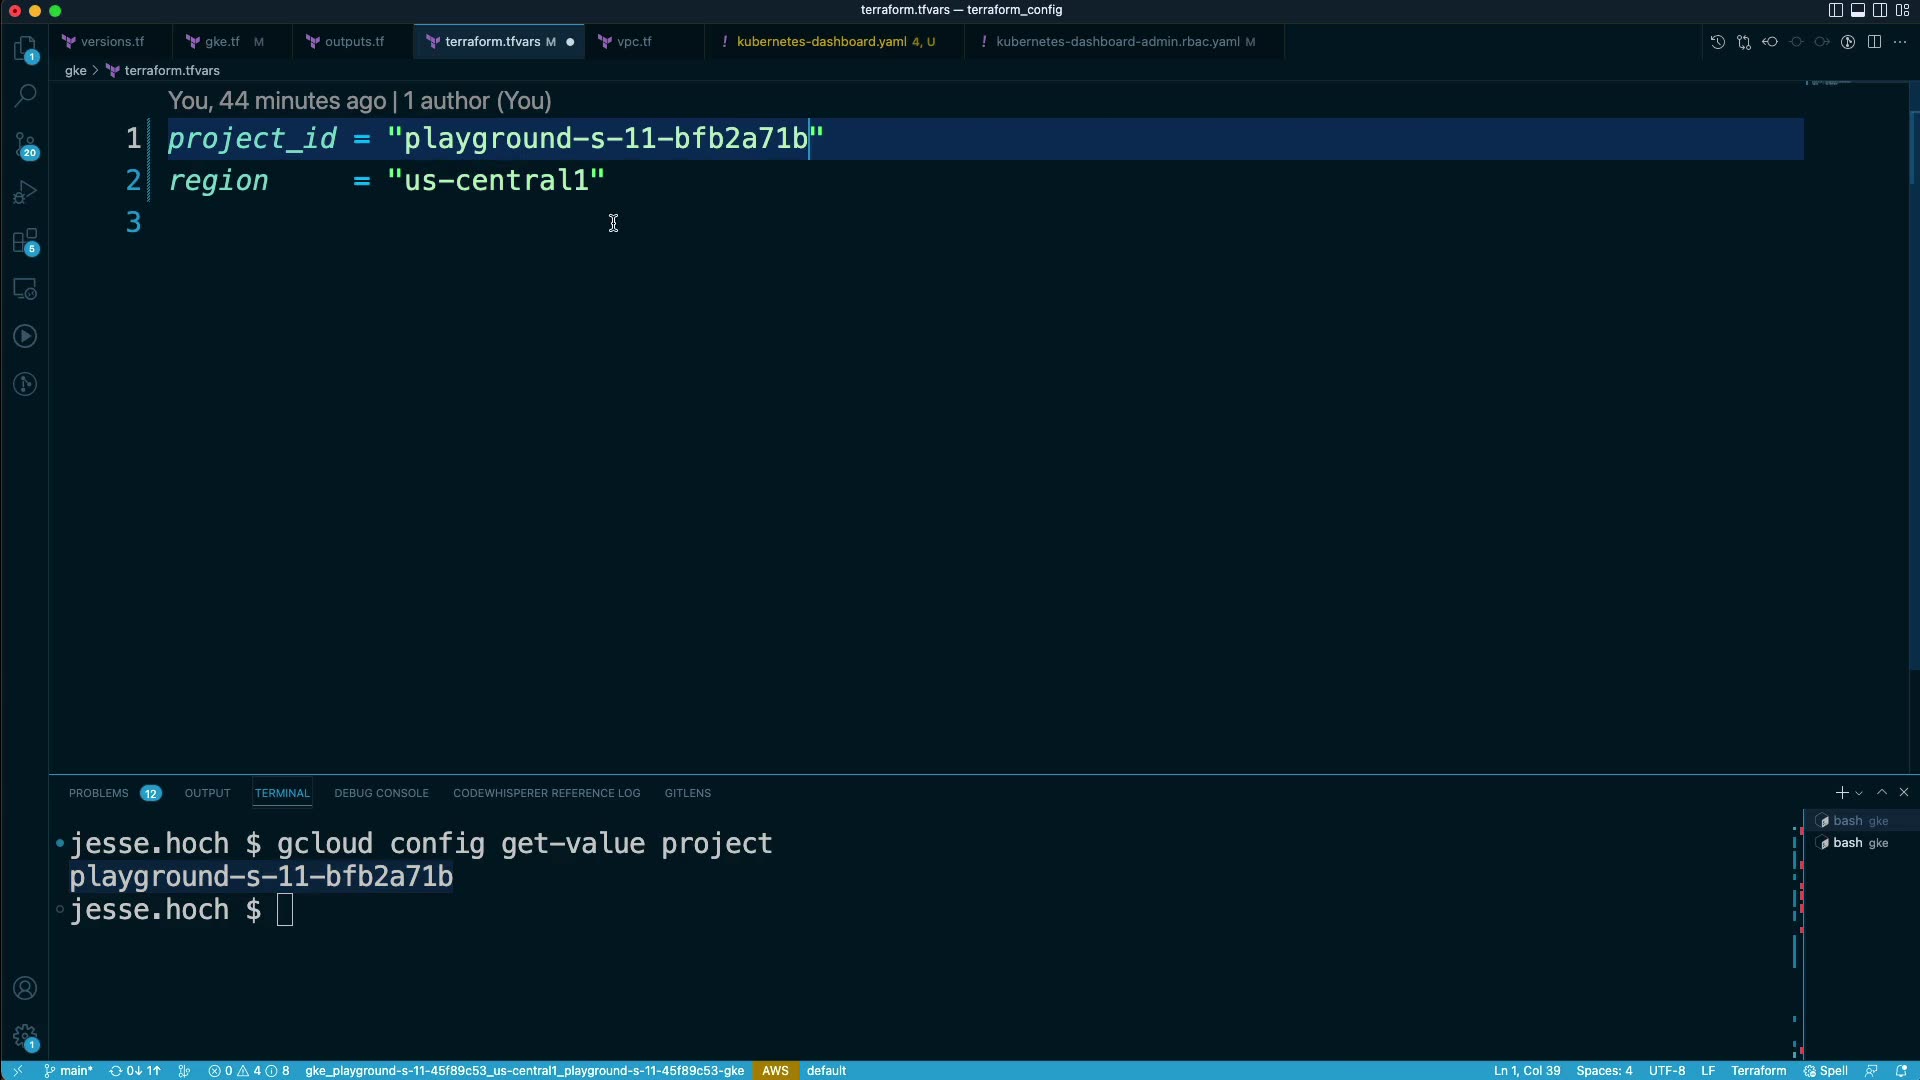Open previous revision with arrow-circle icon

1770,42
